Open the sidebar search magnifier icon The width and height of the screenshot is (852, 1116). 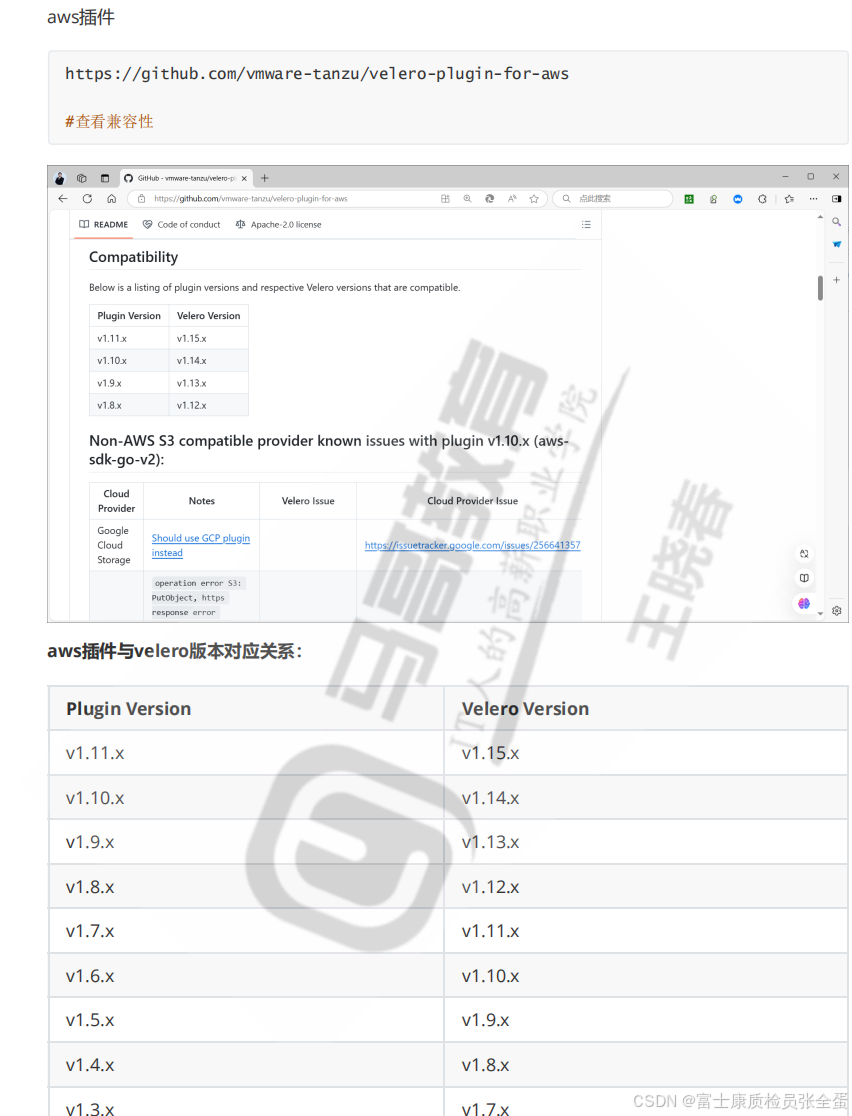pos(836,222)
